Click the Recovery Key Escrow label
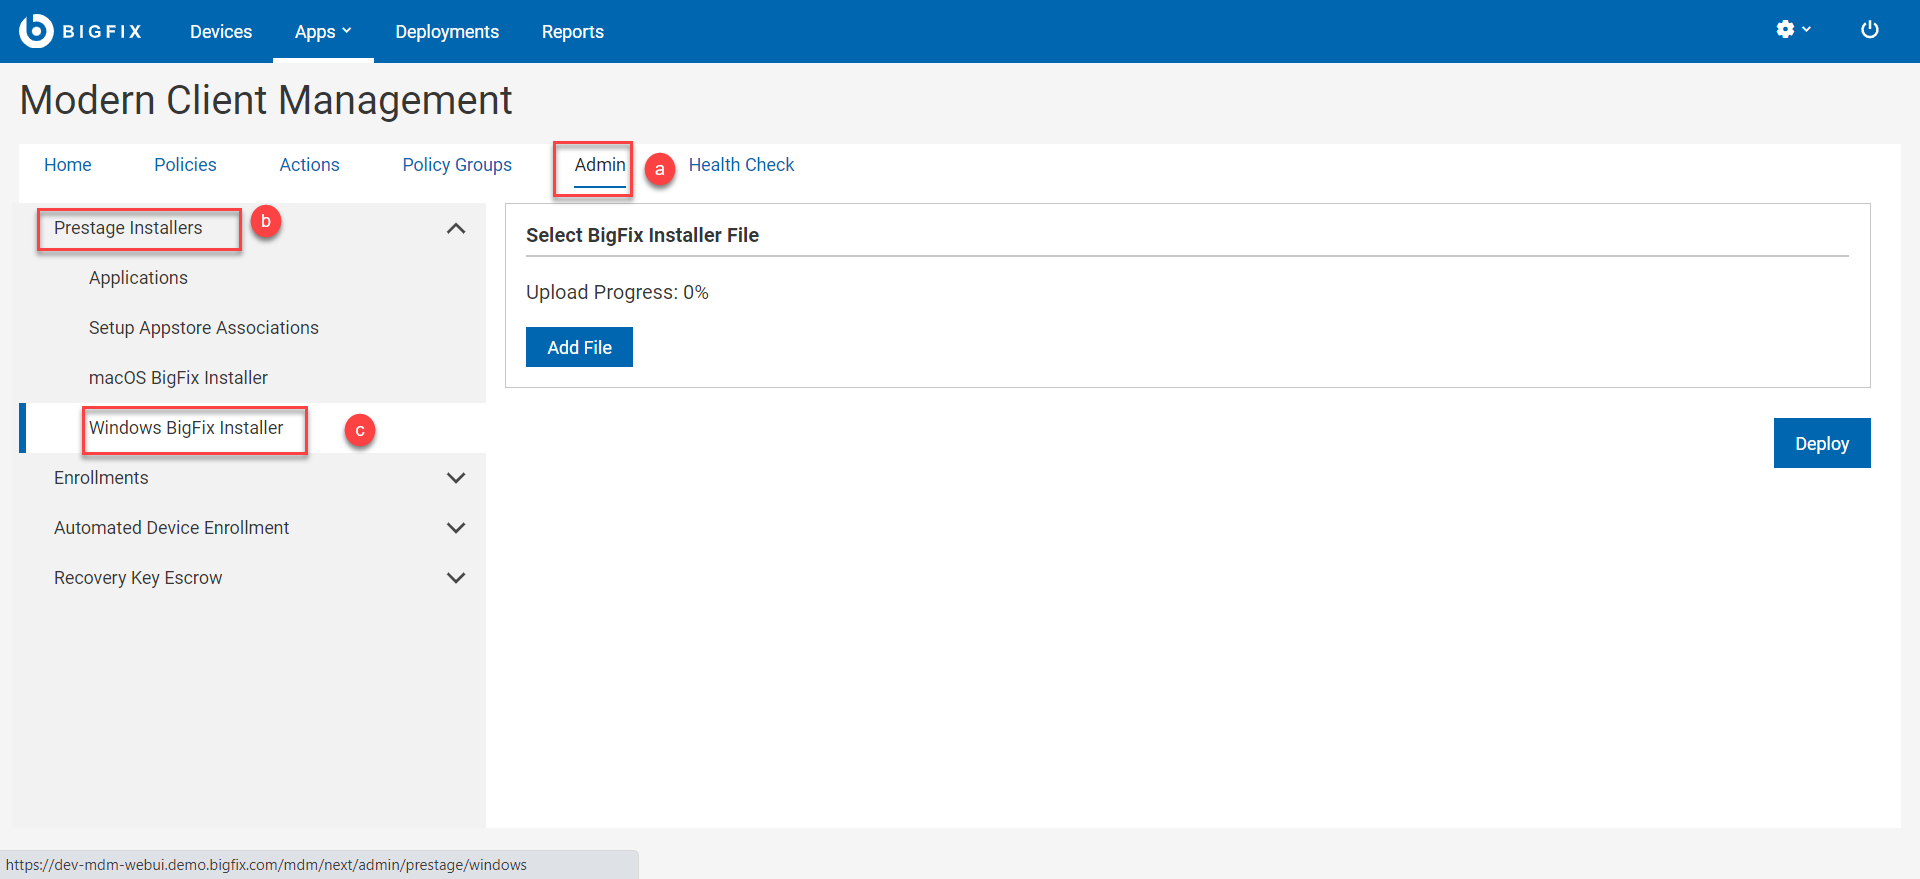The height and width of the screenshot is (879, 1920). click(138, 578)
